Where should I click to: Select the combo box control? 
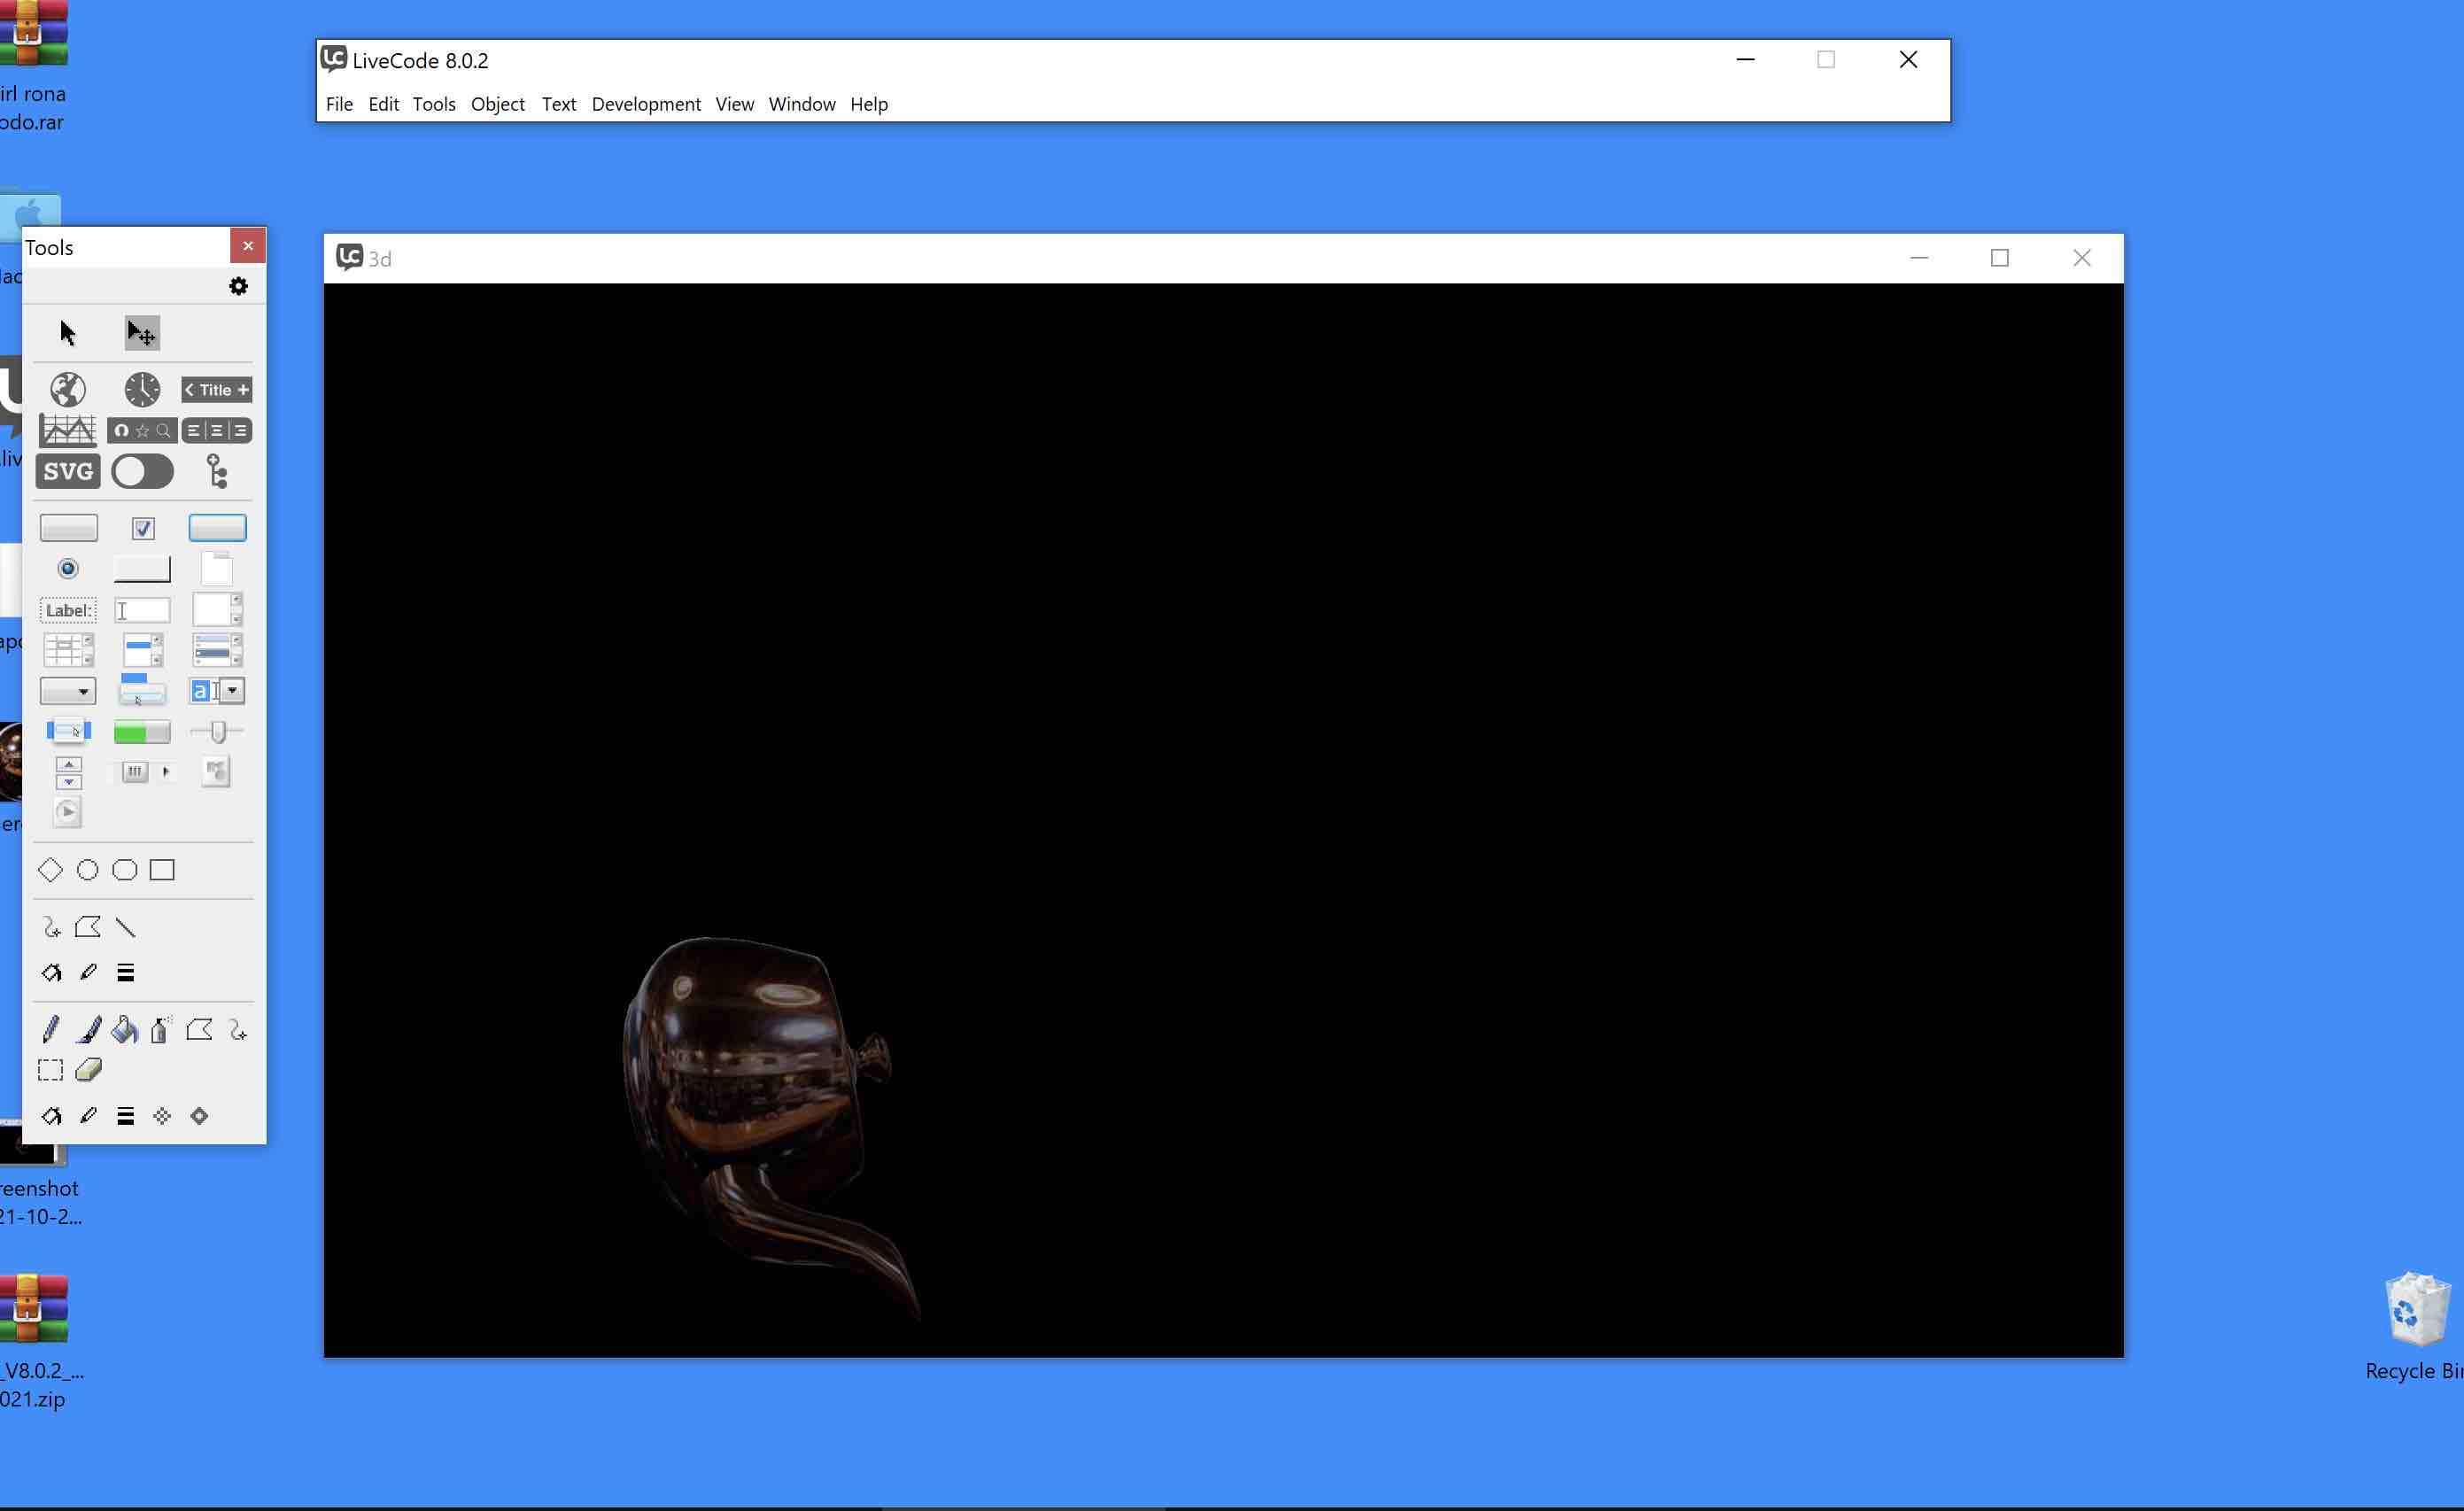tap(217, 691)
